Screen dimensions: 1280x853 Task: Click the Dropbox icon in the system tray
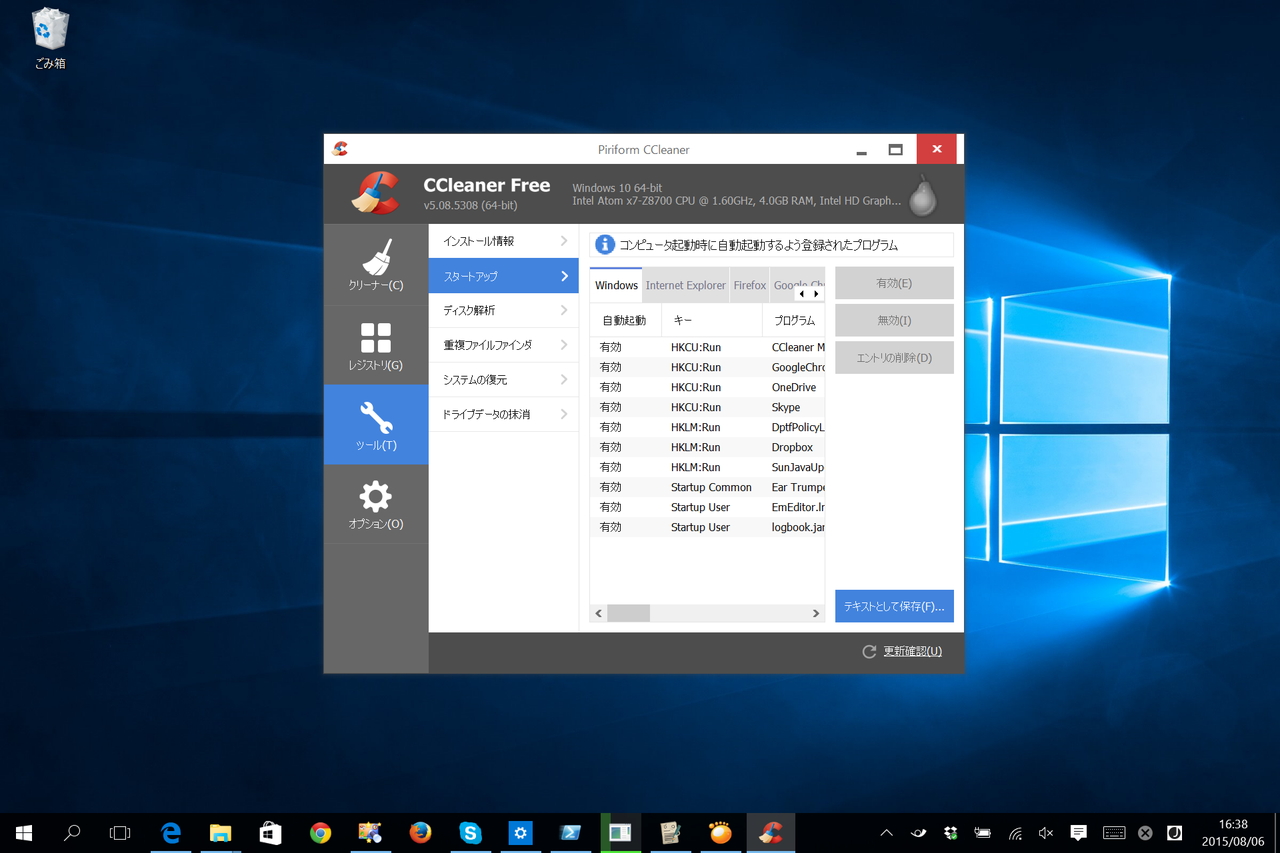coord(950,833)
